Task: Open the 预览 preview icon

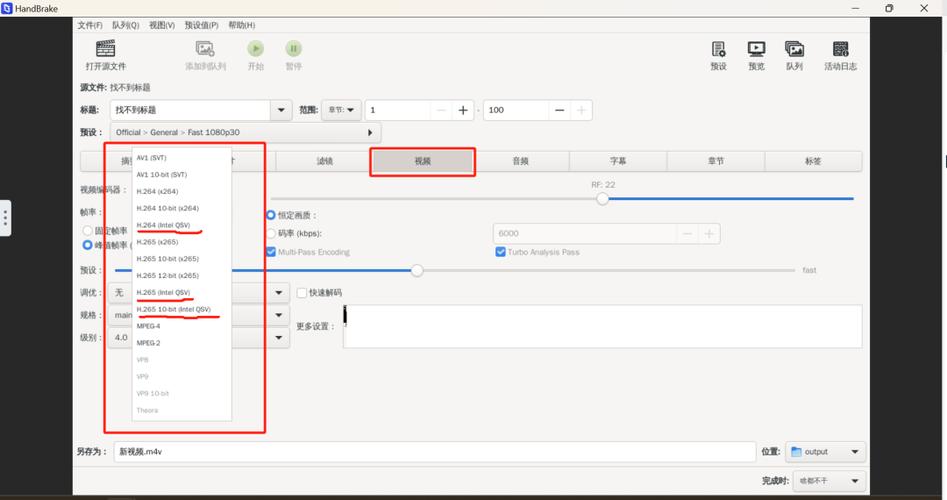Action: pos(756,49)
